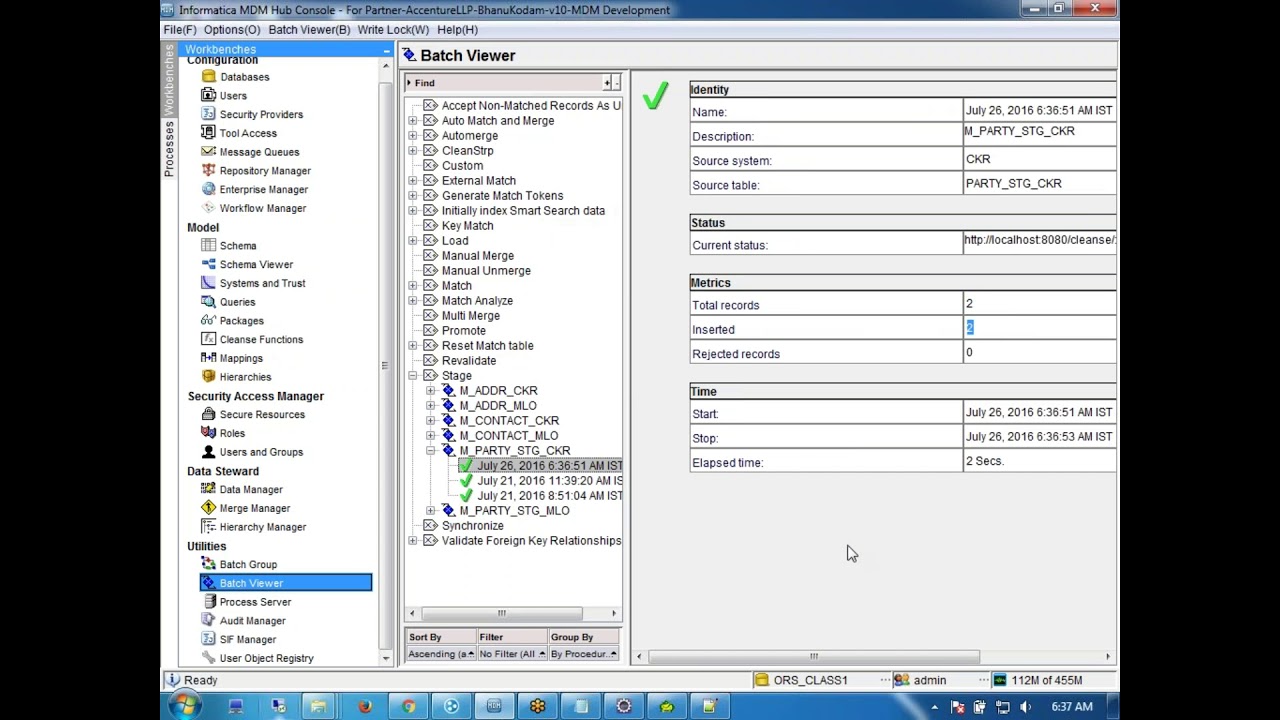1280x720 pixels.
Task: Open Chrome from the taskbar
Action: point(408,706)
